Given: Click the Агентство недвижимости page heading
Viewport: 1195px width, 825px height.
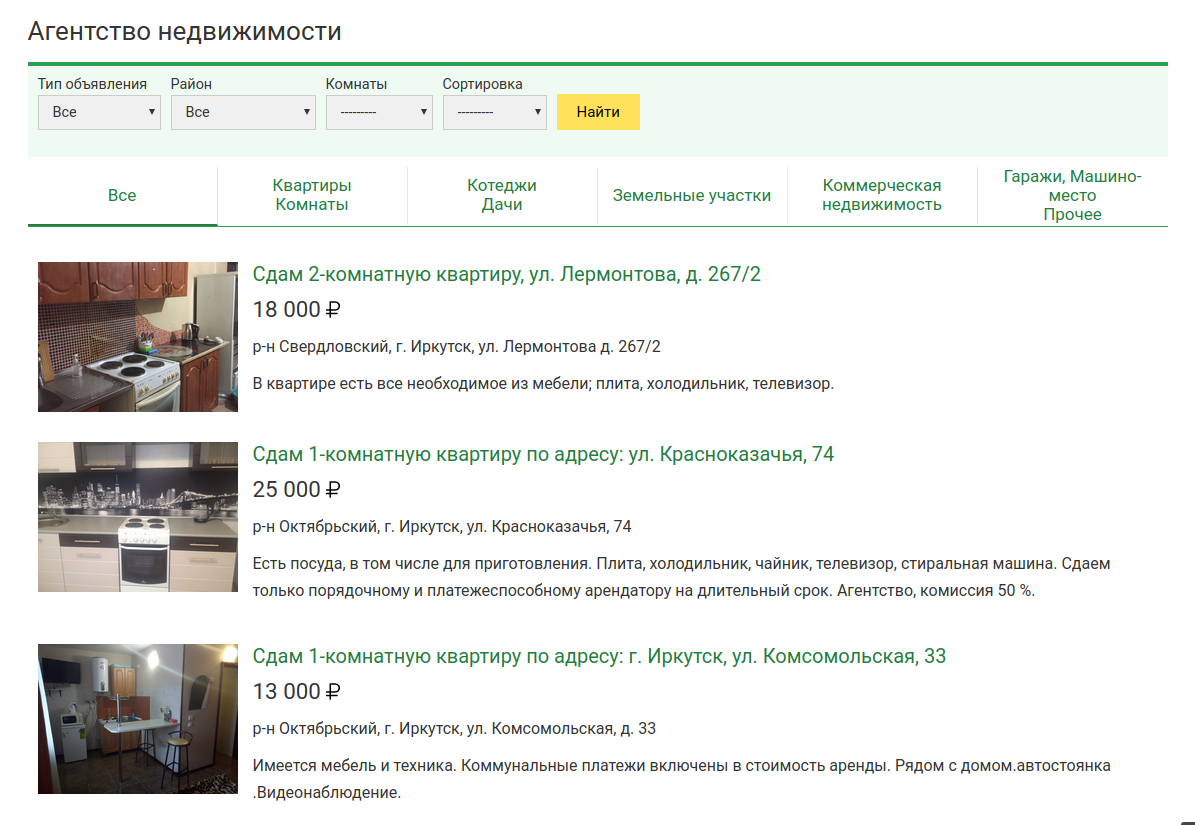Looking at the screenshot, I should [x=185, y=31].
